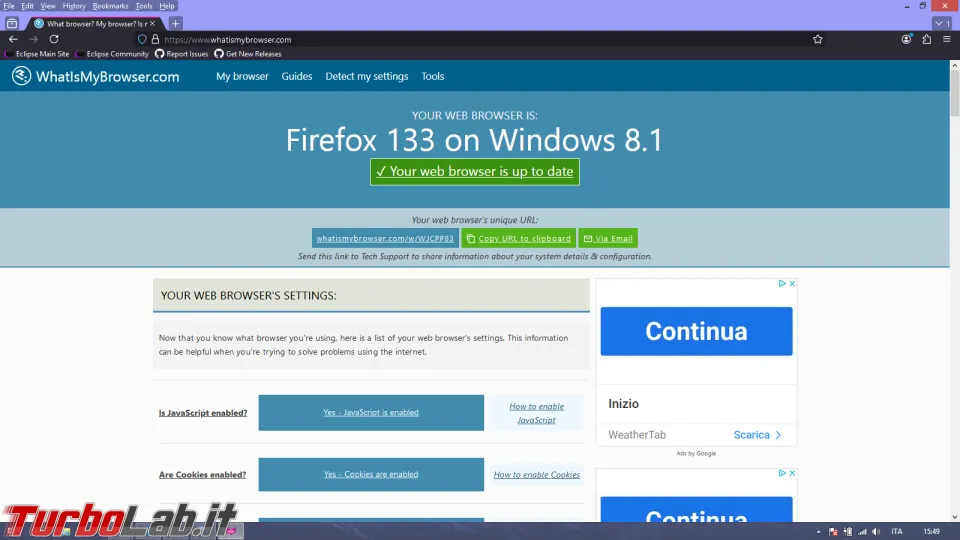
Task: Open the Extensions puzzle-piece icon
Action: (926, 39)
